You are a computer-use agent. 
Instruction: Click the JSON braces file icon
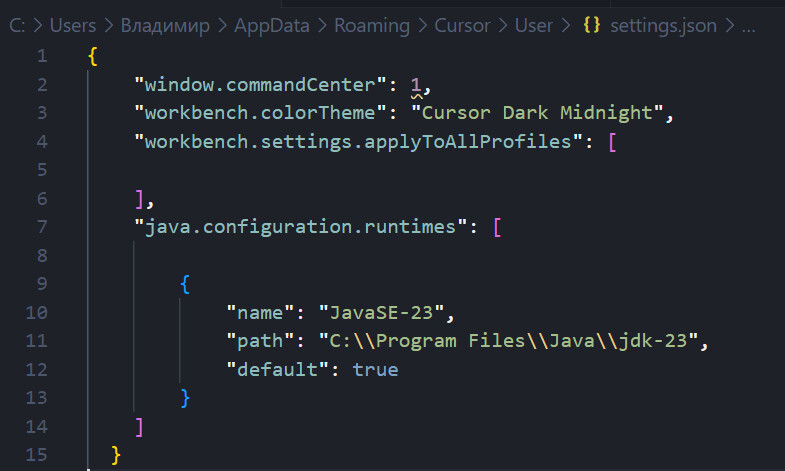pos(592,25)
